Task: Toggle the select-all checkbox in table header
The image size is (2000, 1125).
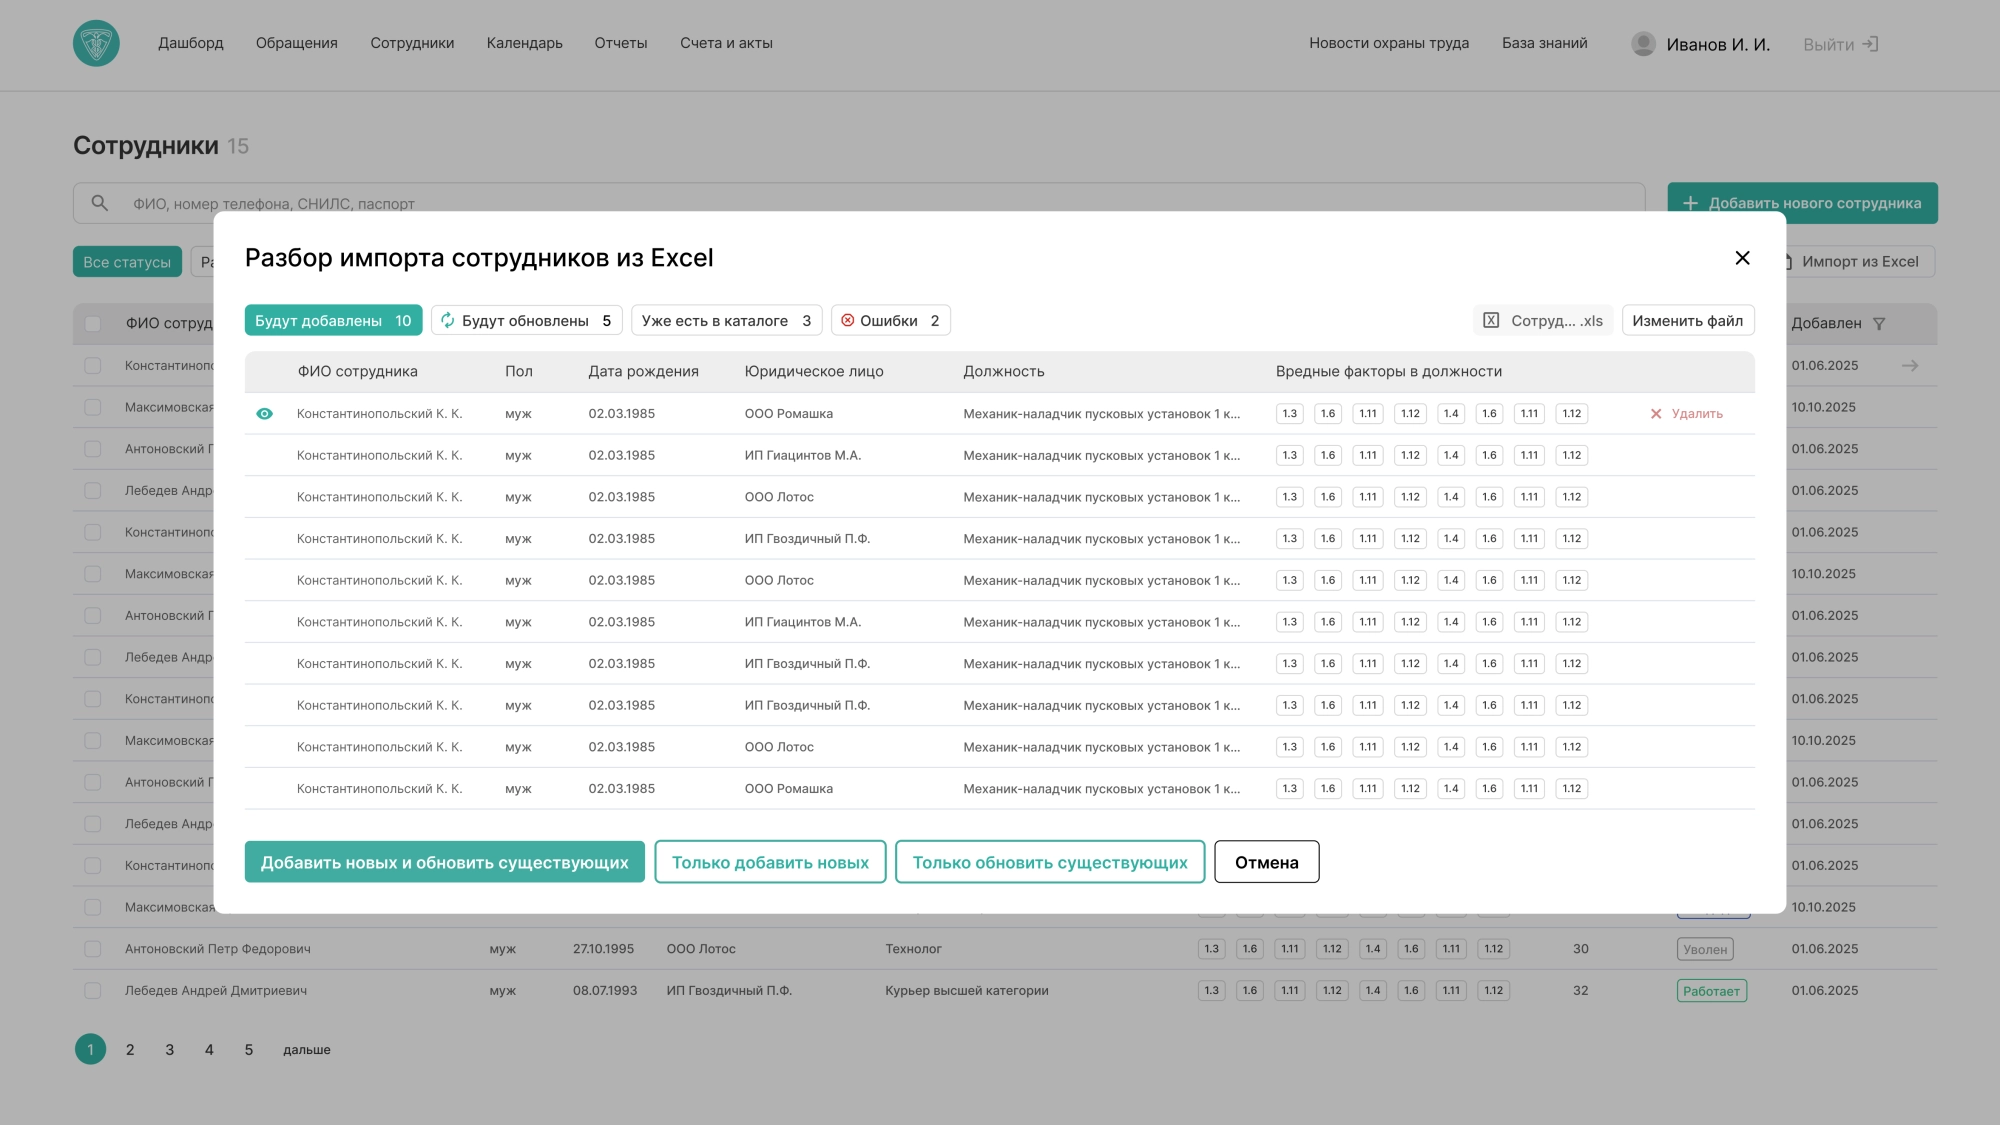Action: tap(93, 324)
